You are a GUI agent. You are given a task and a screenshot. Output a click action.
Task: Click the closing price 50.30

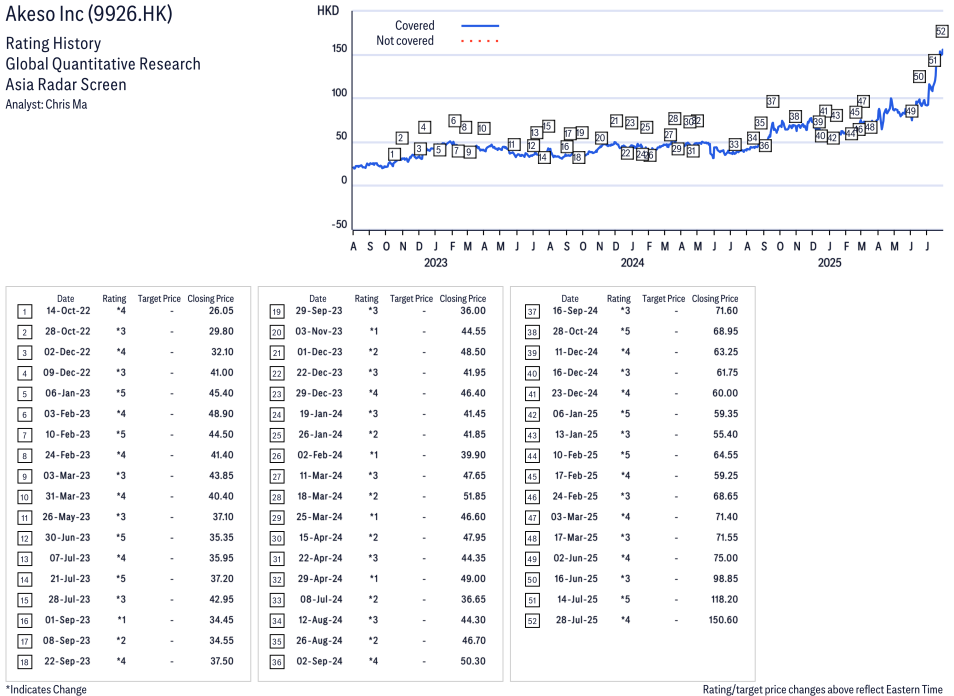pyautogui.click(x=473, y=661)
